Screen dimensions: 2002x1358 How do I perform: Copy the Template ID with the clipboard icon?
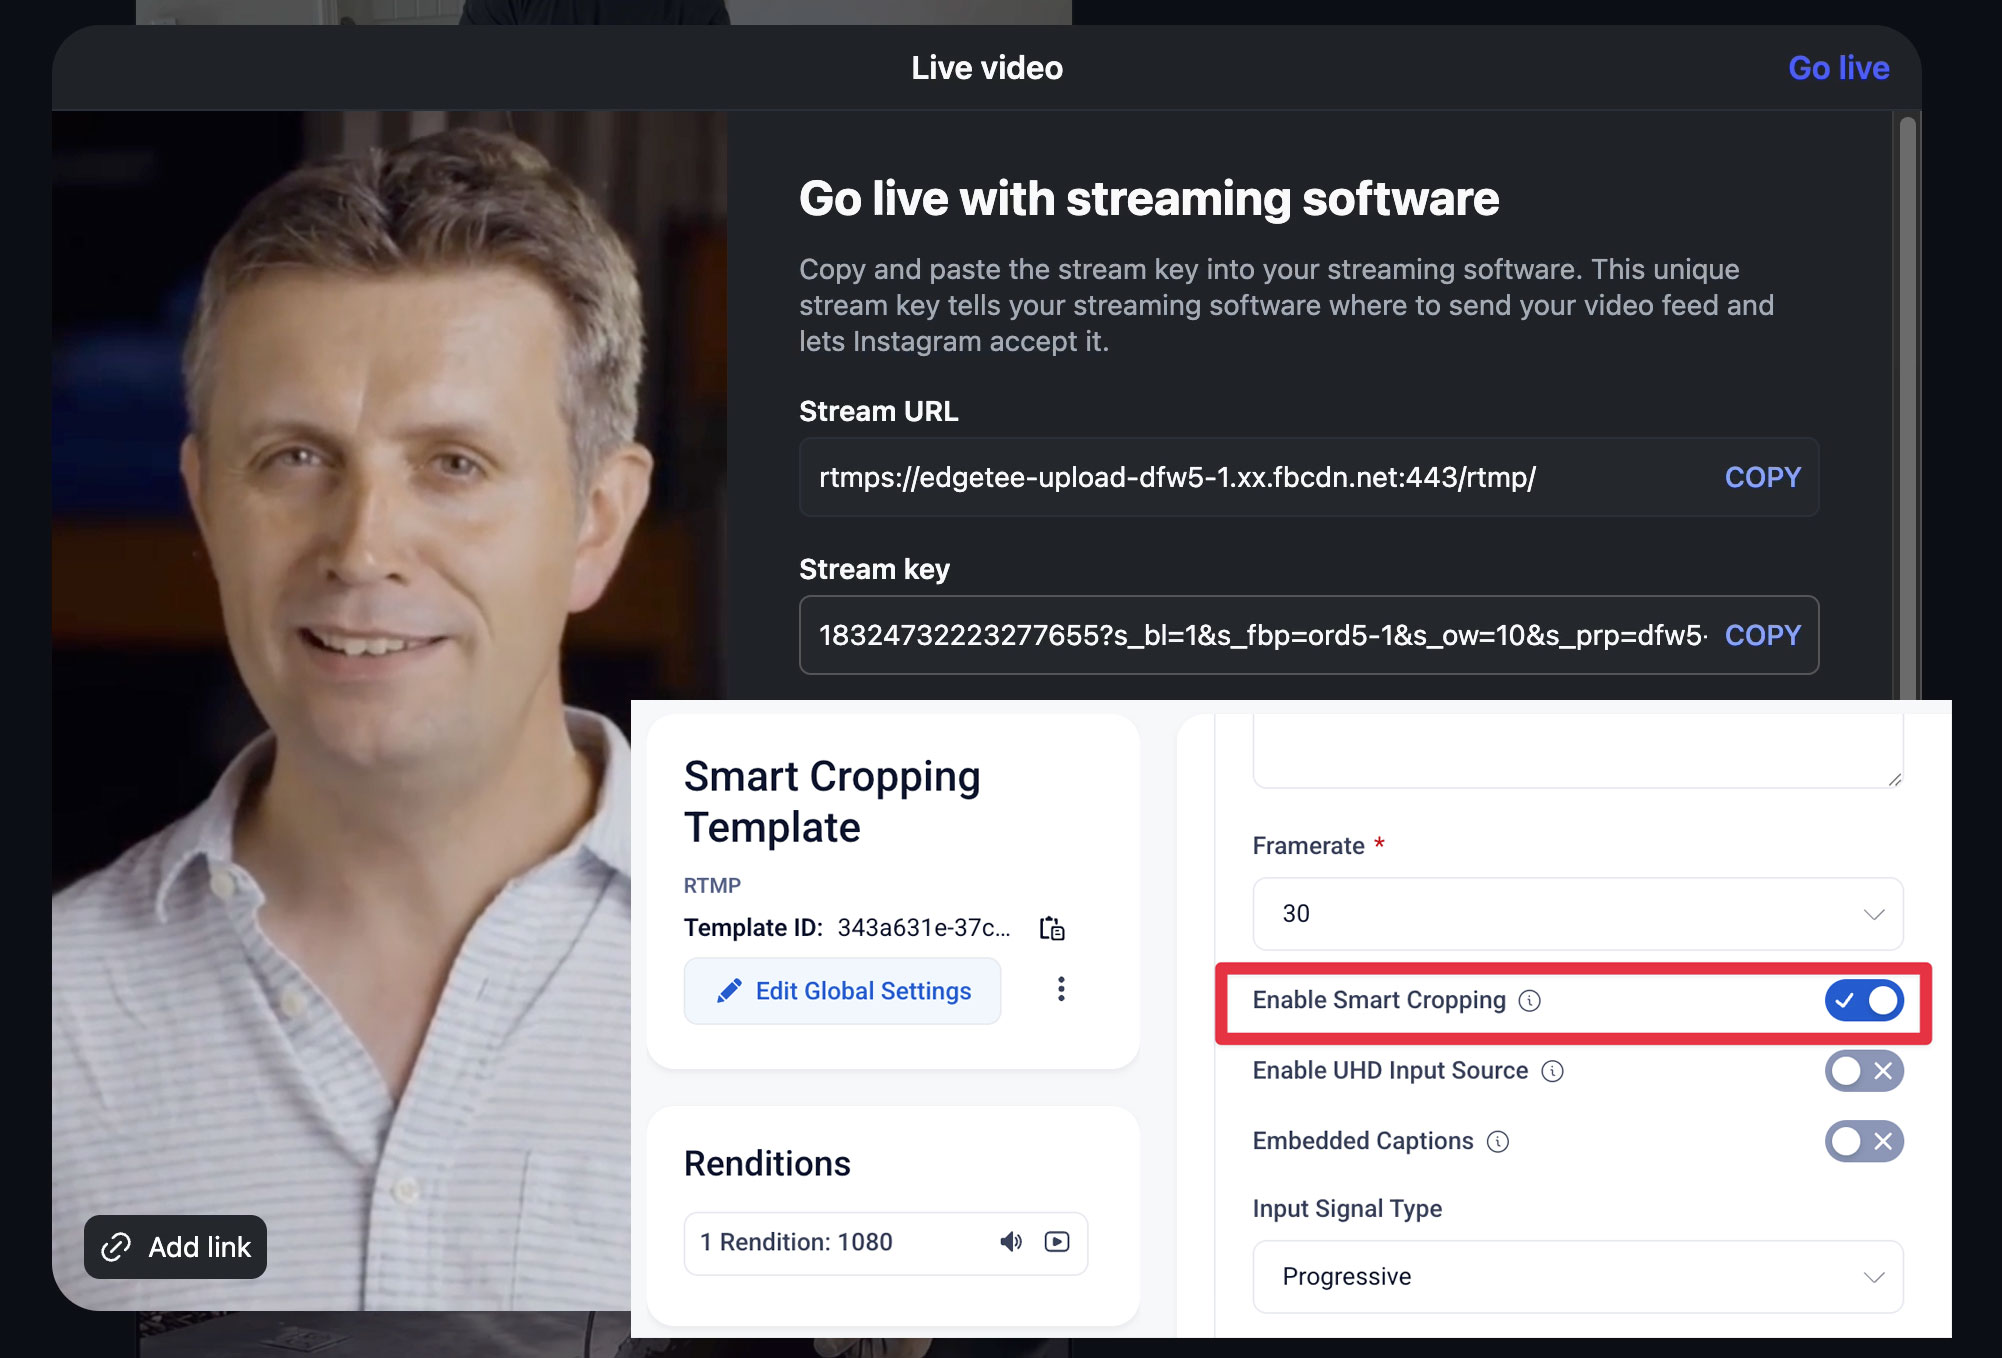(1052, 928)
